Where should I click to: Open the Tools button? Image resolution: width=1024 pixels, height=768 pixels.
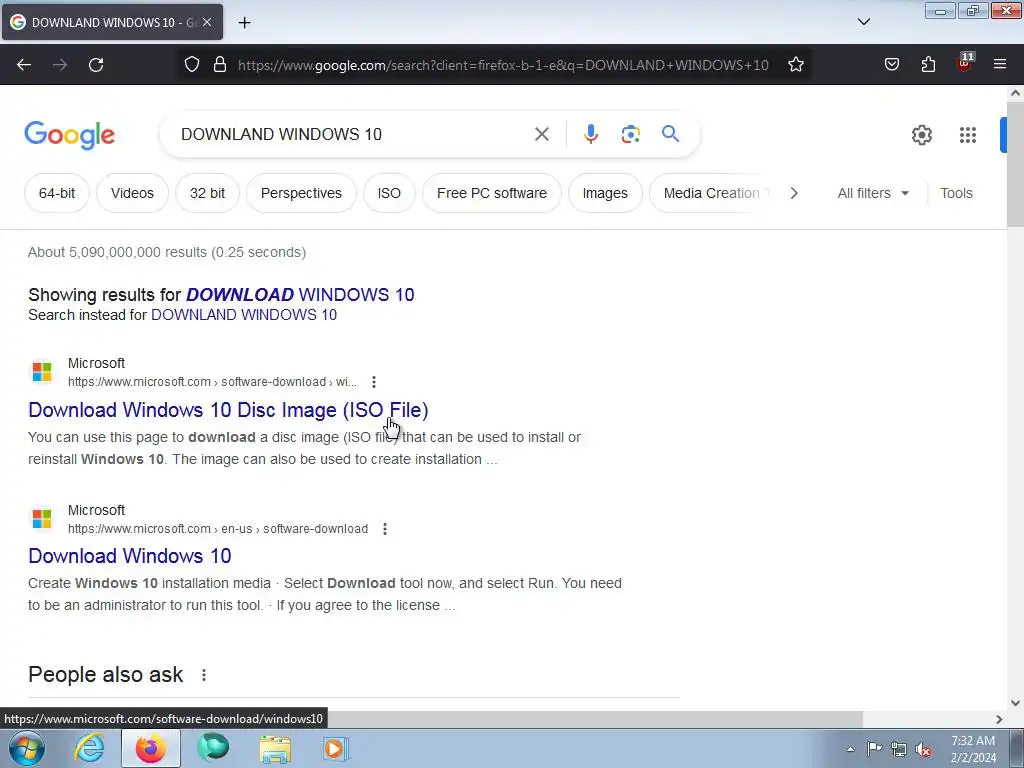click(x=956, y=193)
